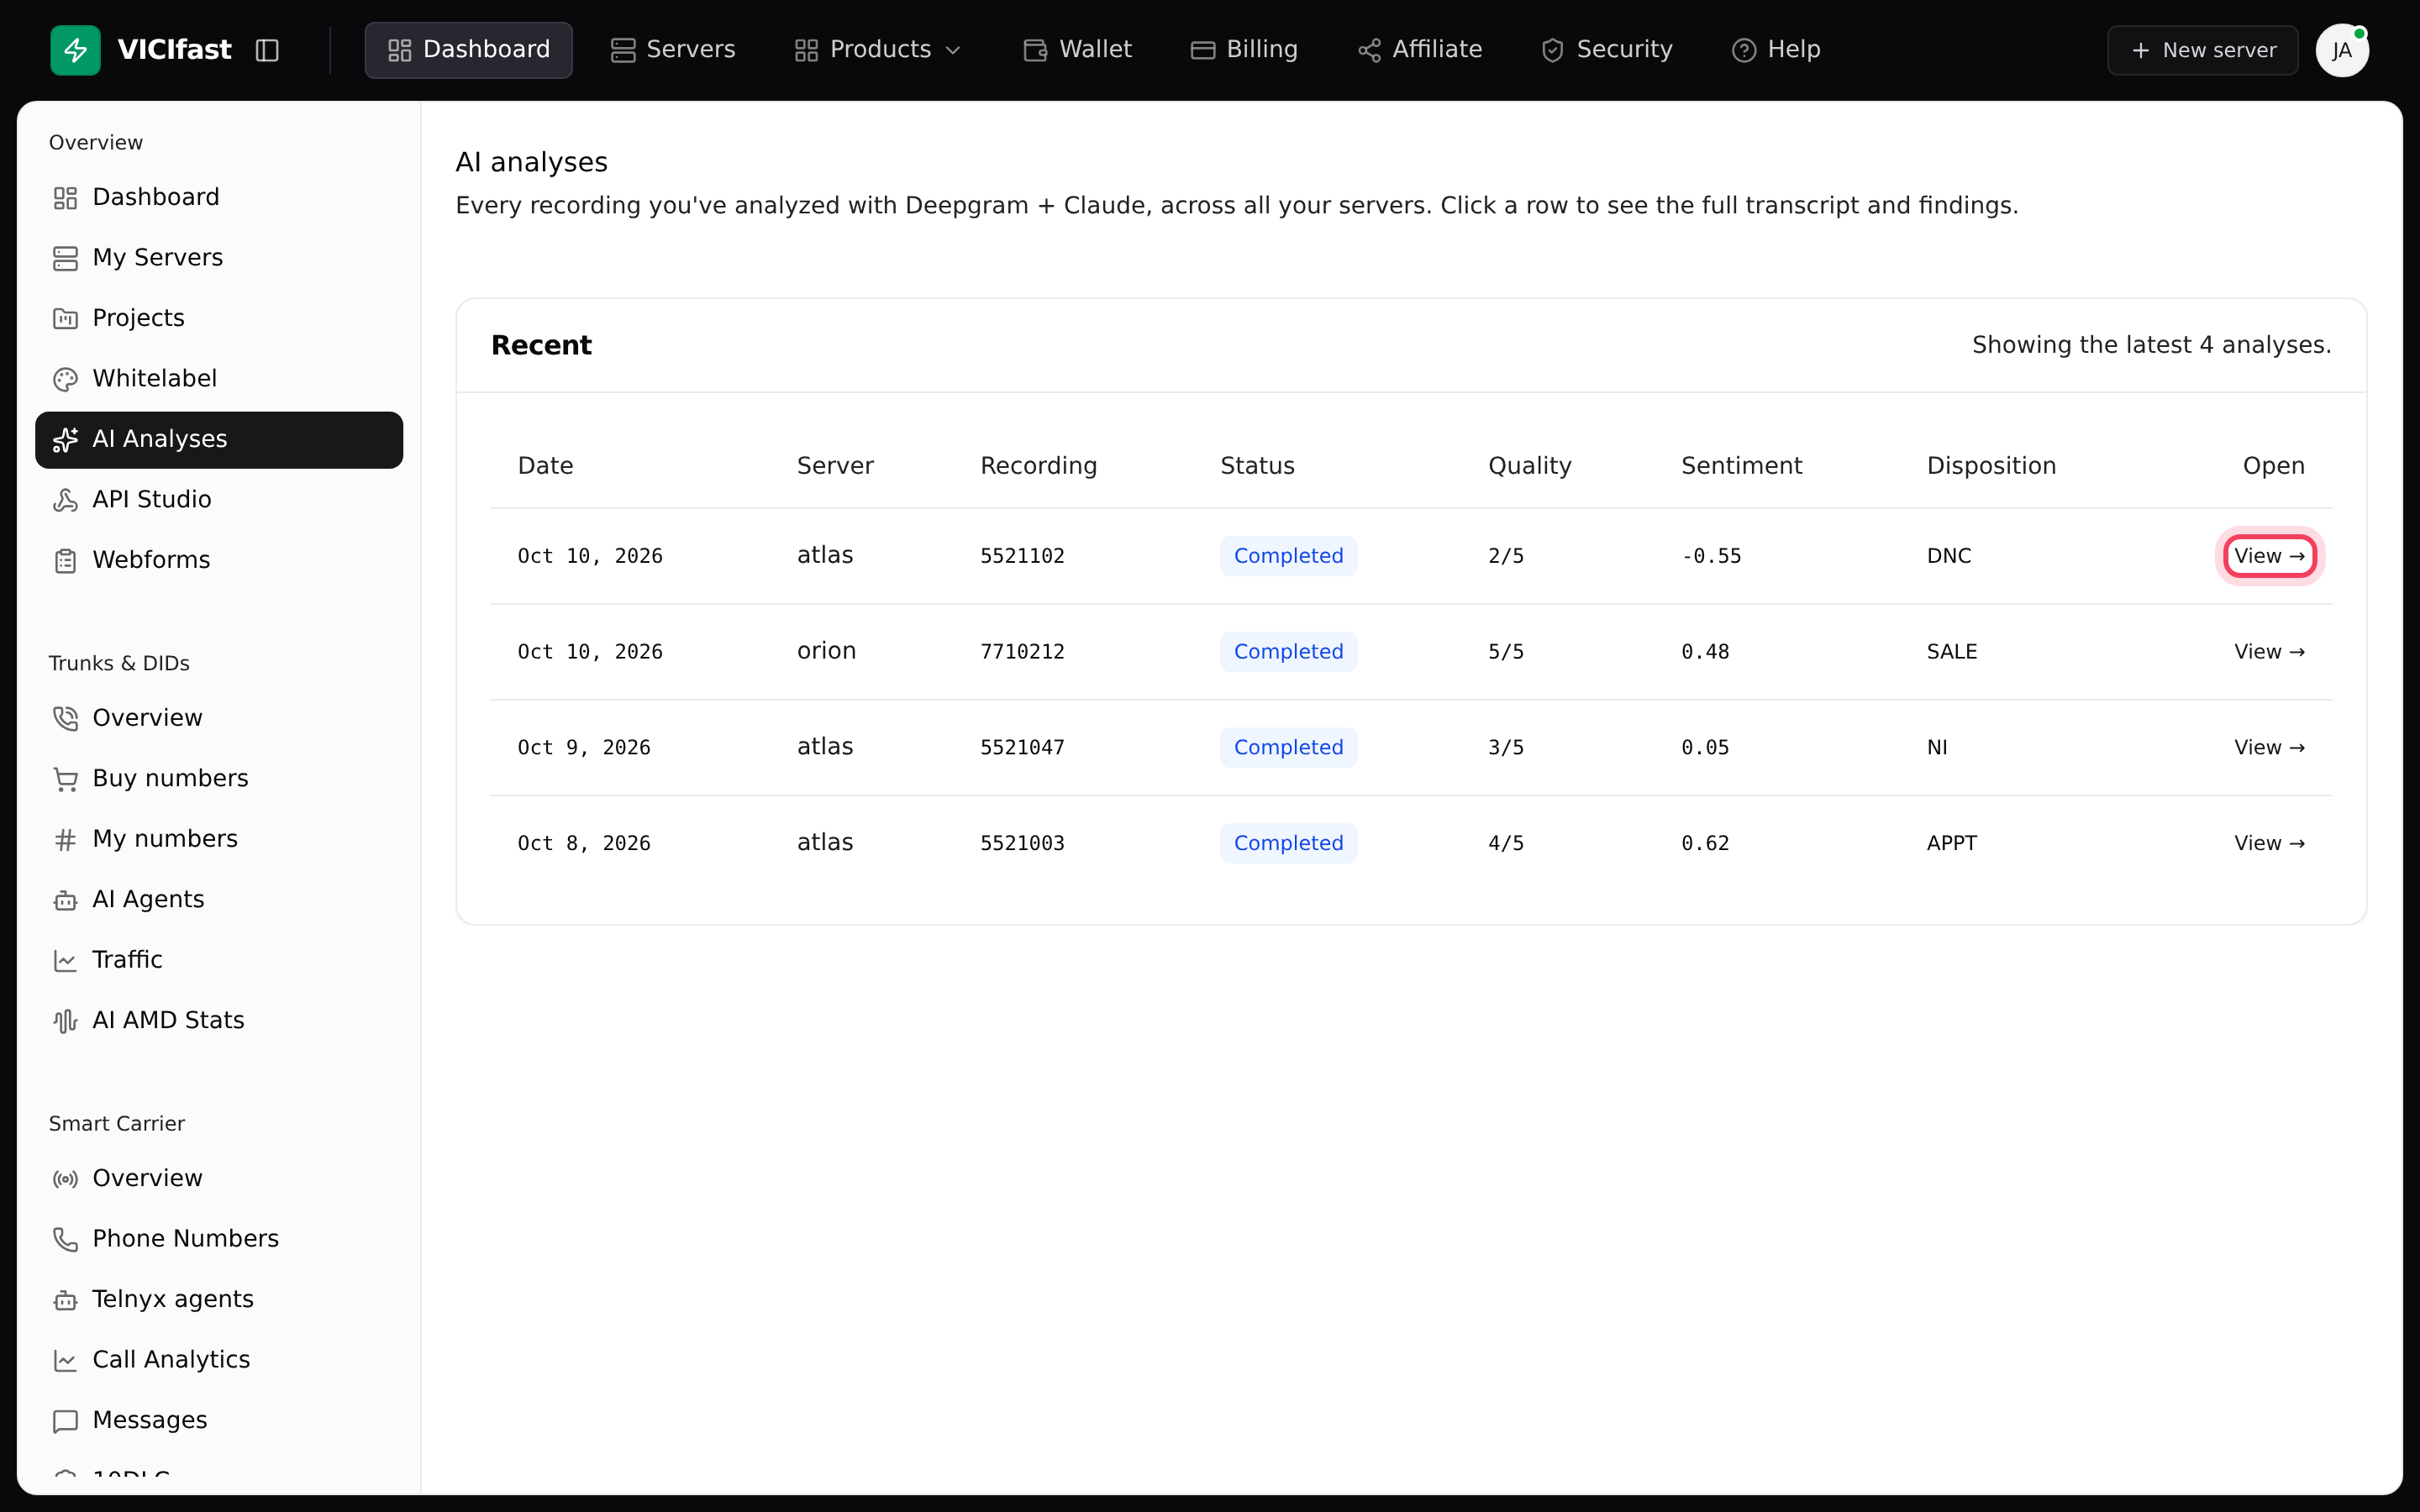The height and width of the screenshot is (1512, 2420).
Task: Click the Smart Carrier Overview broadcast icon
Action: [x=65, y=1179]
